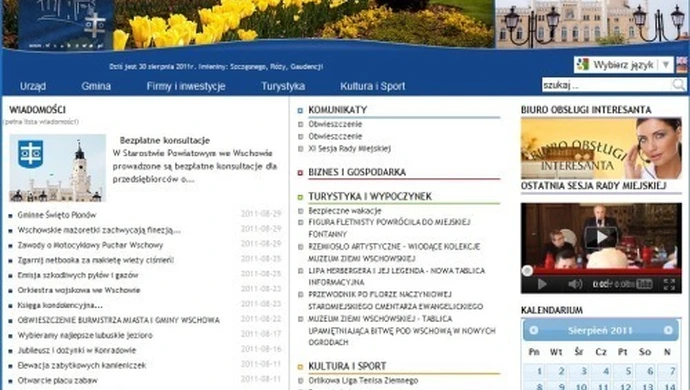Viewport: 690px width, 390px height.
Task: Open Otwarcie placu zabaw news
Action: point(58,380)
